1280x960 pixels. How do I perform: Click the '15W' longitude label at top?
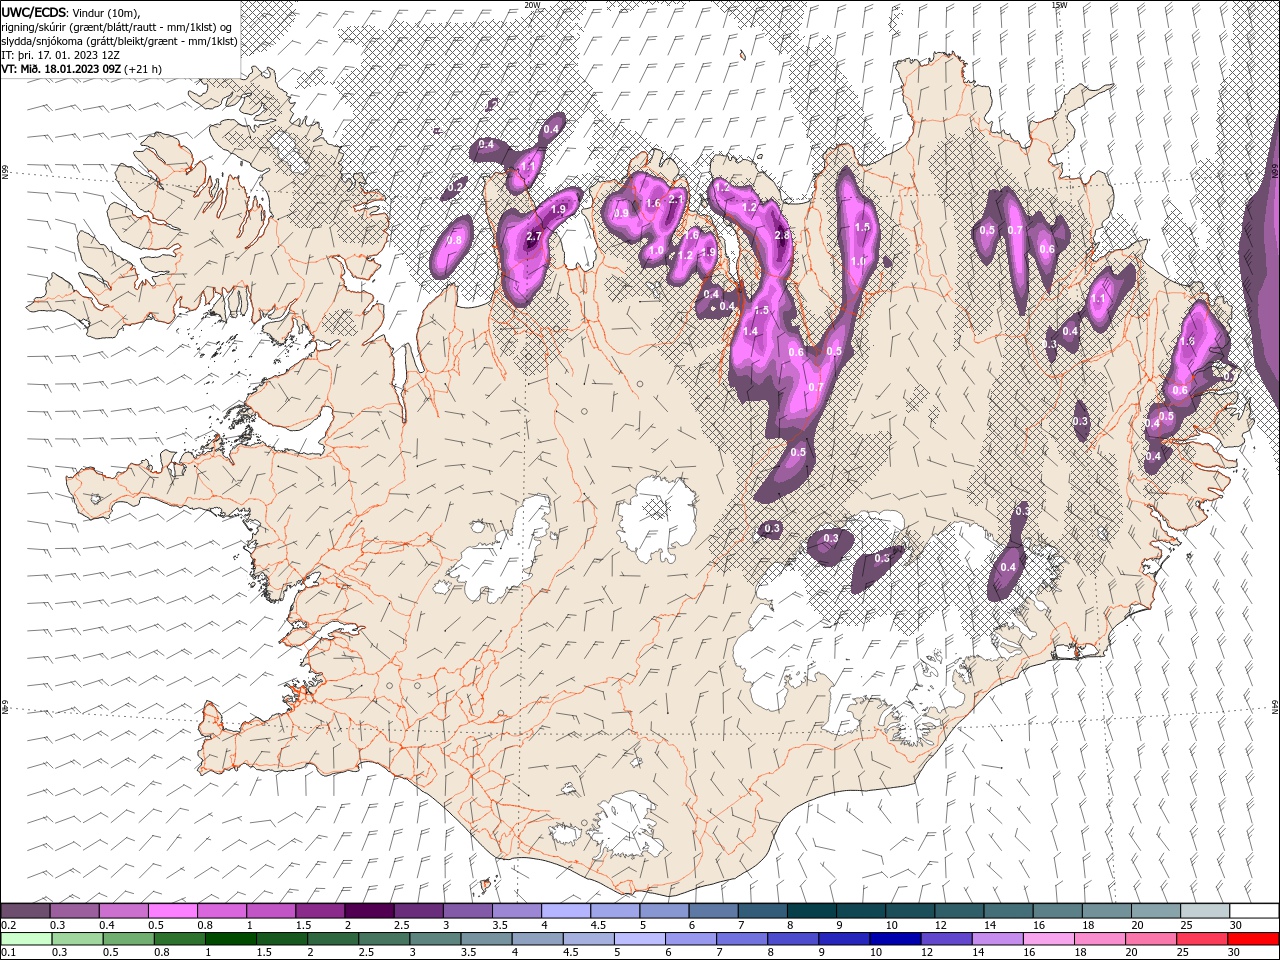tap(1058, 4)
